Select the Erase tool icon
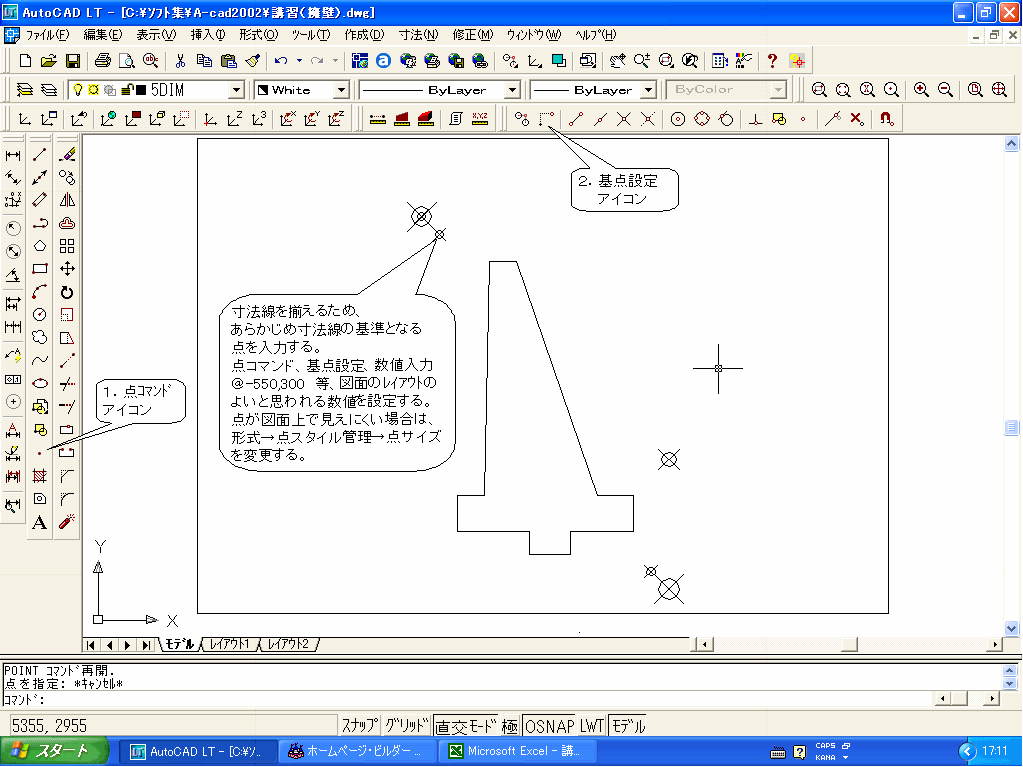The width and height of the screenshot is (1023, 767). [x=67, y=155]
